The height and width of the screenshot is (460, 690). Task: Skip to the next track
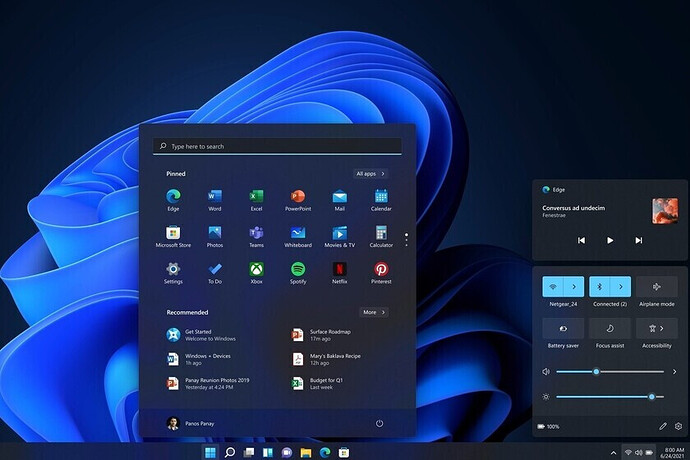click(639, 240)
